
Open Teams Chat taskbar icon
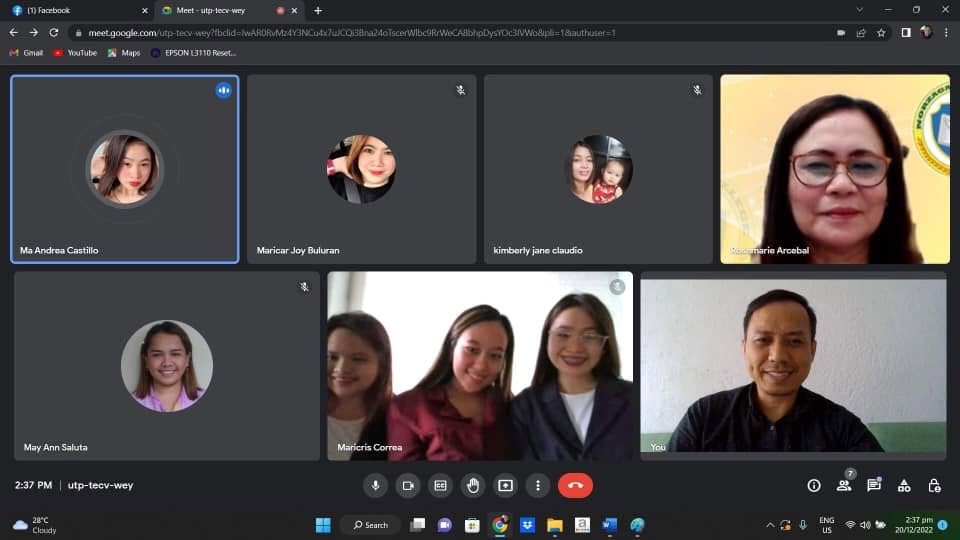point(445,525)
